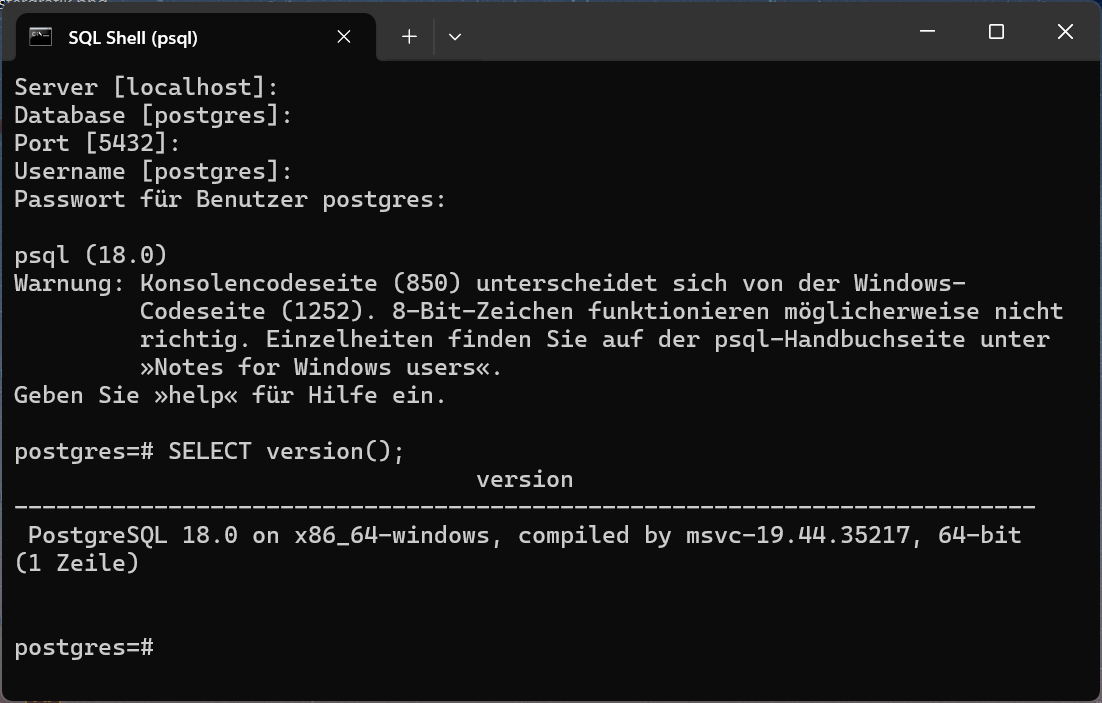Viewport: 1102px width, 703px height.
Task: Click the "Port [5432]:" line
Action: (97, 143)
